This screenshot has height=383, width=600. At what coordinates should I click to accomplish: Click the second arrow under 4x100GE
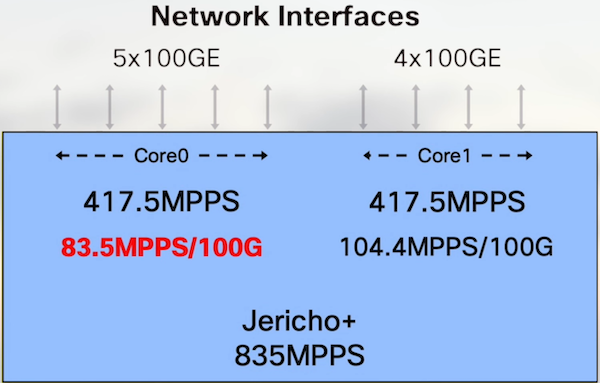point(416,107)
